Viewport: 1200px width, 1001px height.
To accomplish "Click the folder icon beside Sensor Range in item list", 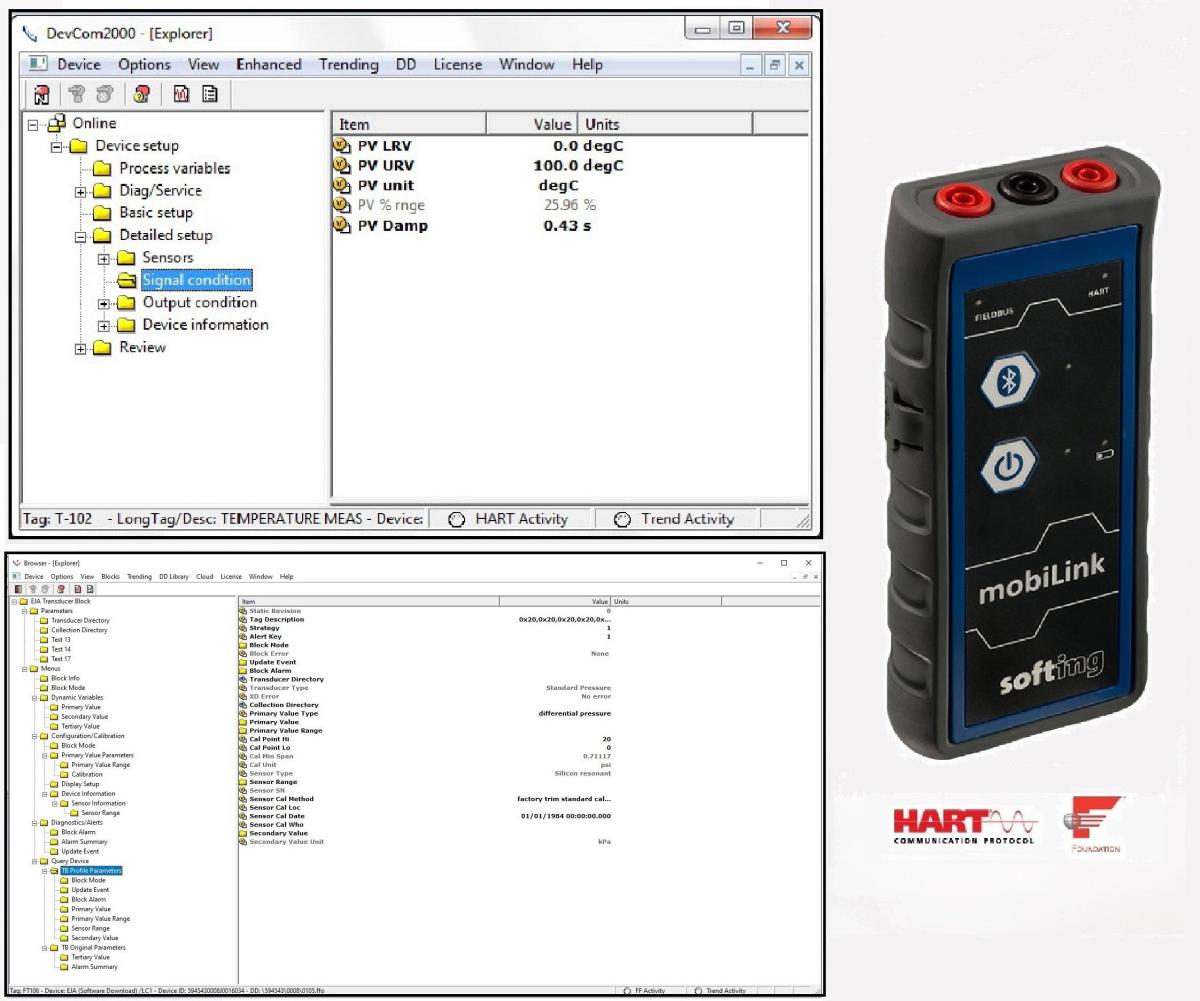I will [243, 782].
